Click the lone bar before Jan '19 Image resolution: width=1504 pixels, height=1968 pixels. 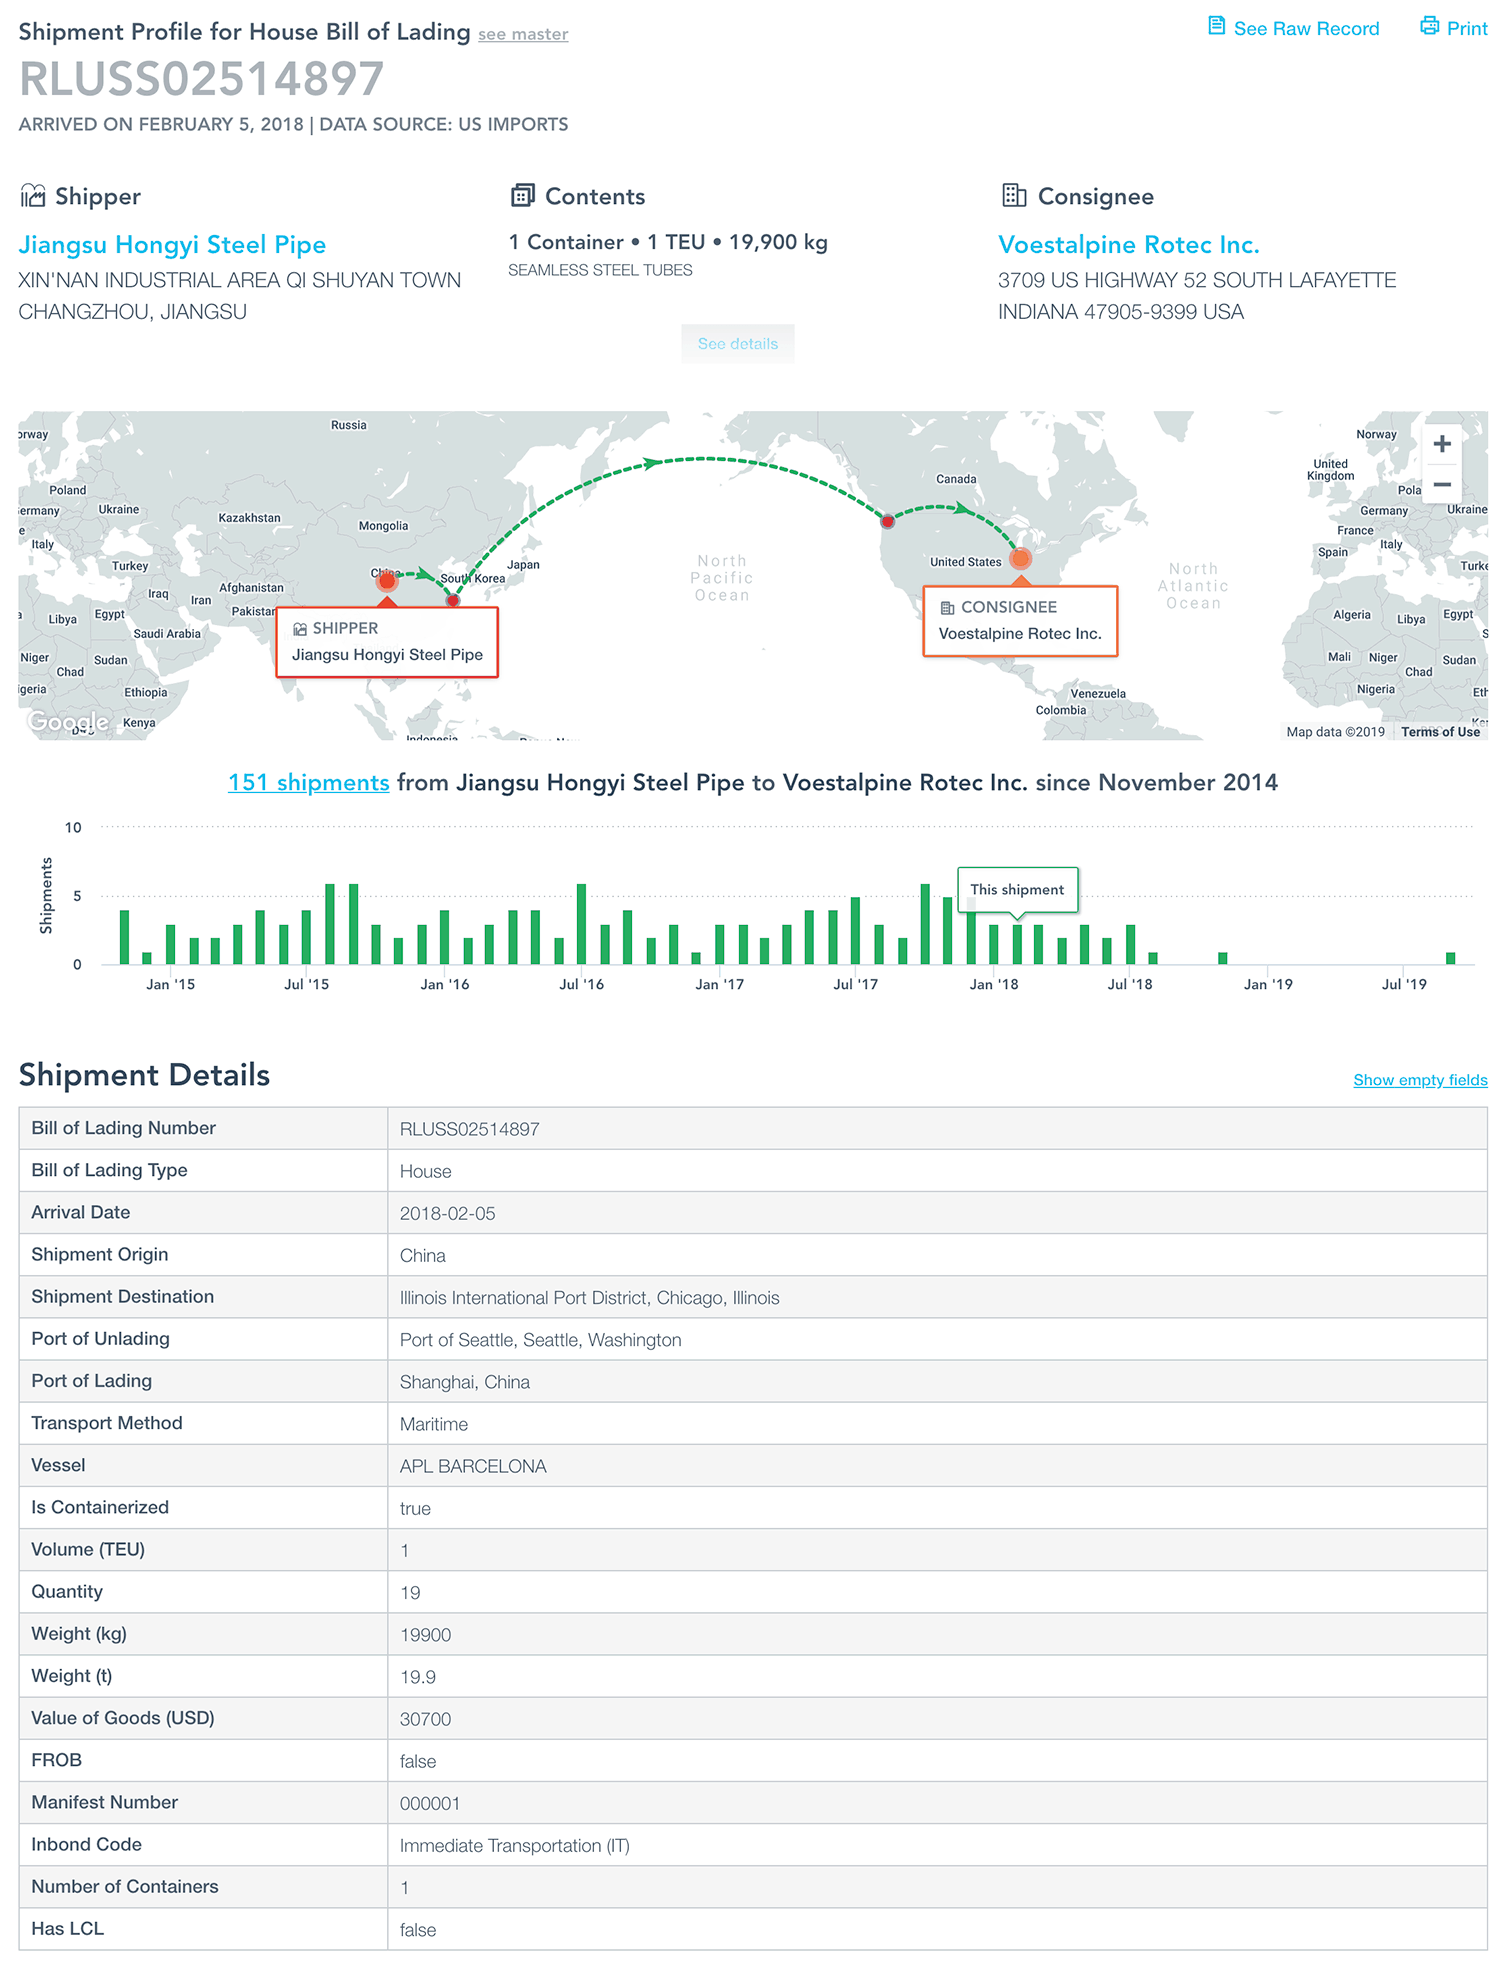1222,958
